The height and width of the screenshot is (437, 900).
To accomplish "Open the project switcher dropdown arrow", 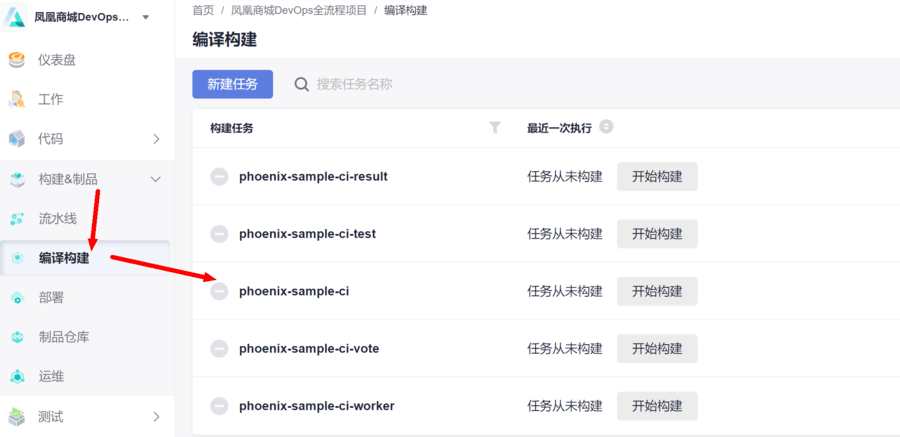I will (146, 17).
